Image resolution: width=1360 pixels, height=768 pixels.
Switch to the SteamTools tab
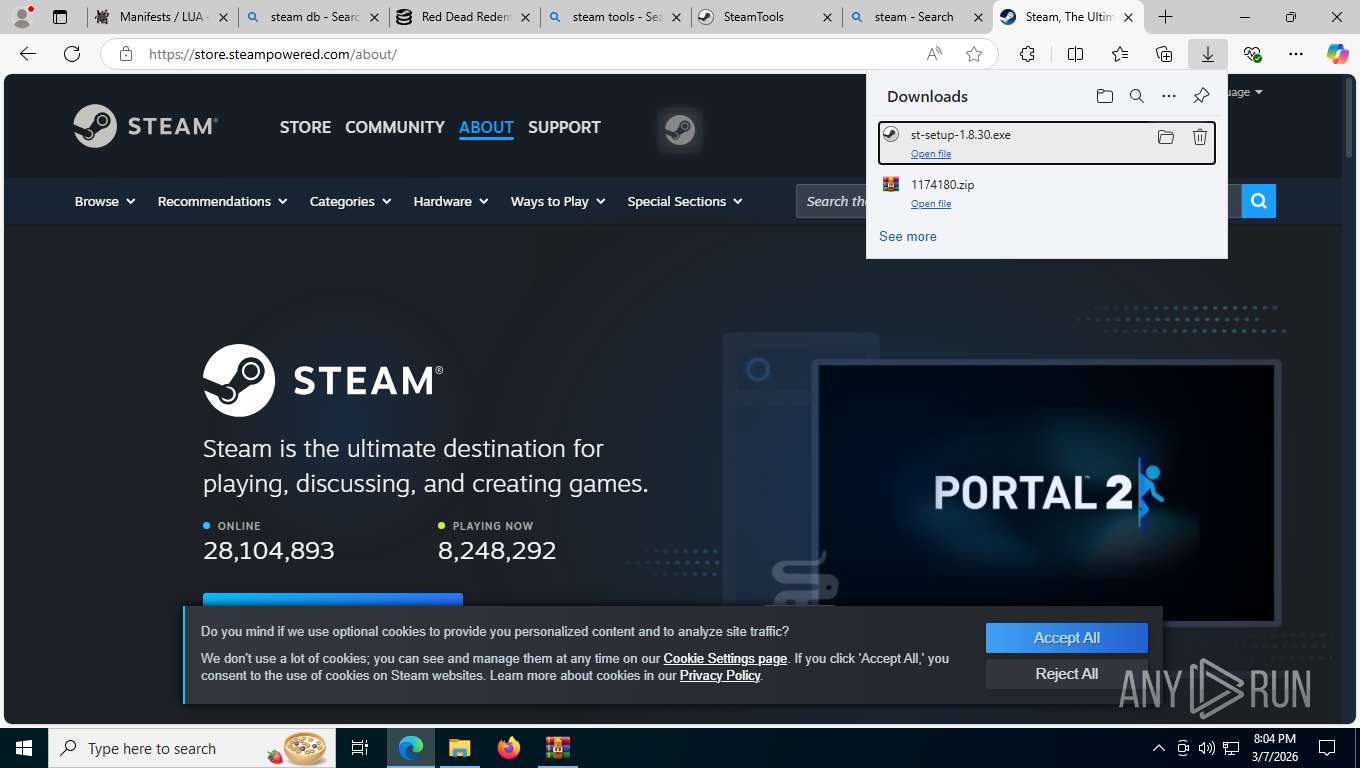[x=766, y=17]
